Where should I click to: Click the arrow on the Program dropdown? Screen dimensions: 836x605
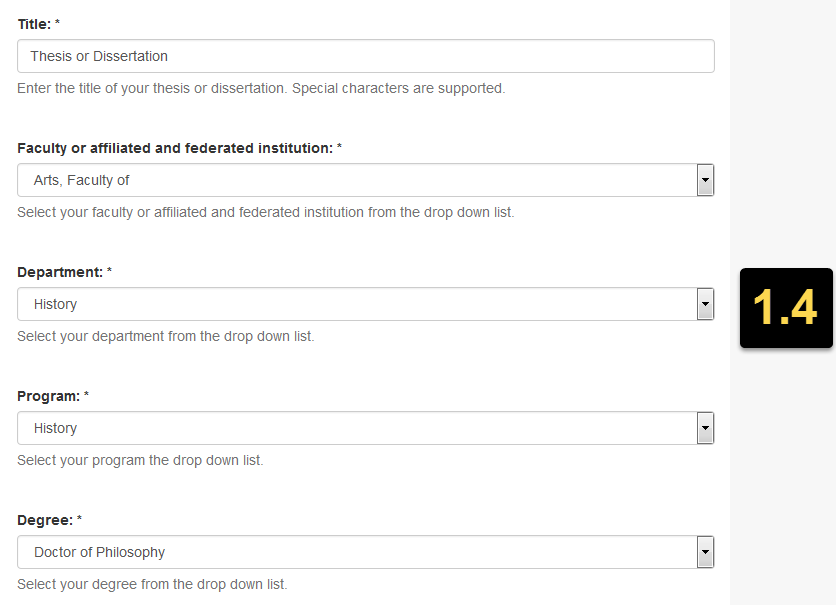(x=706, y=428)
